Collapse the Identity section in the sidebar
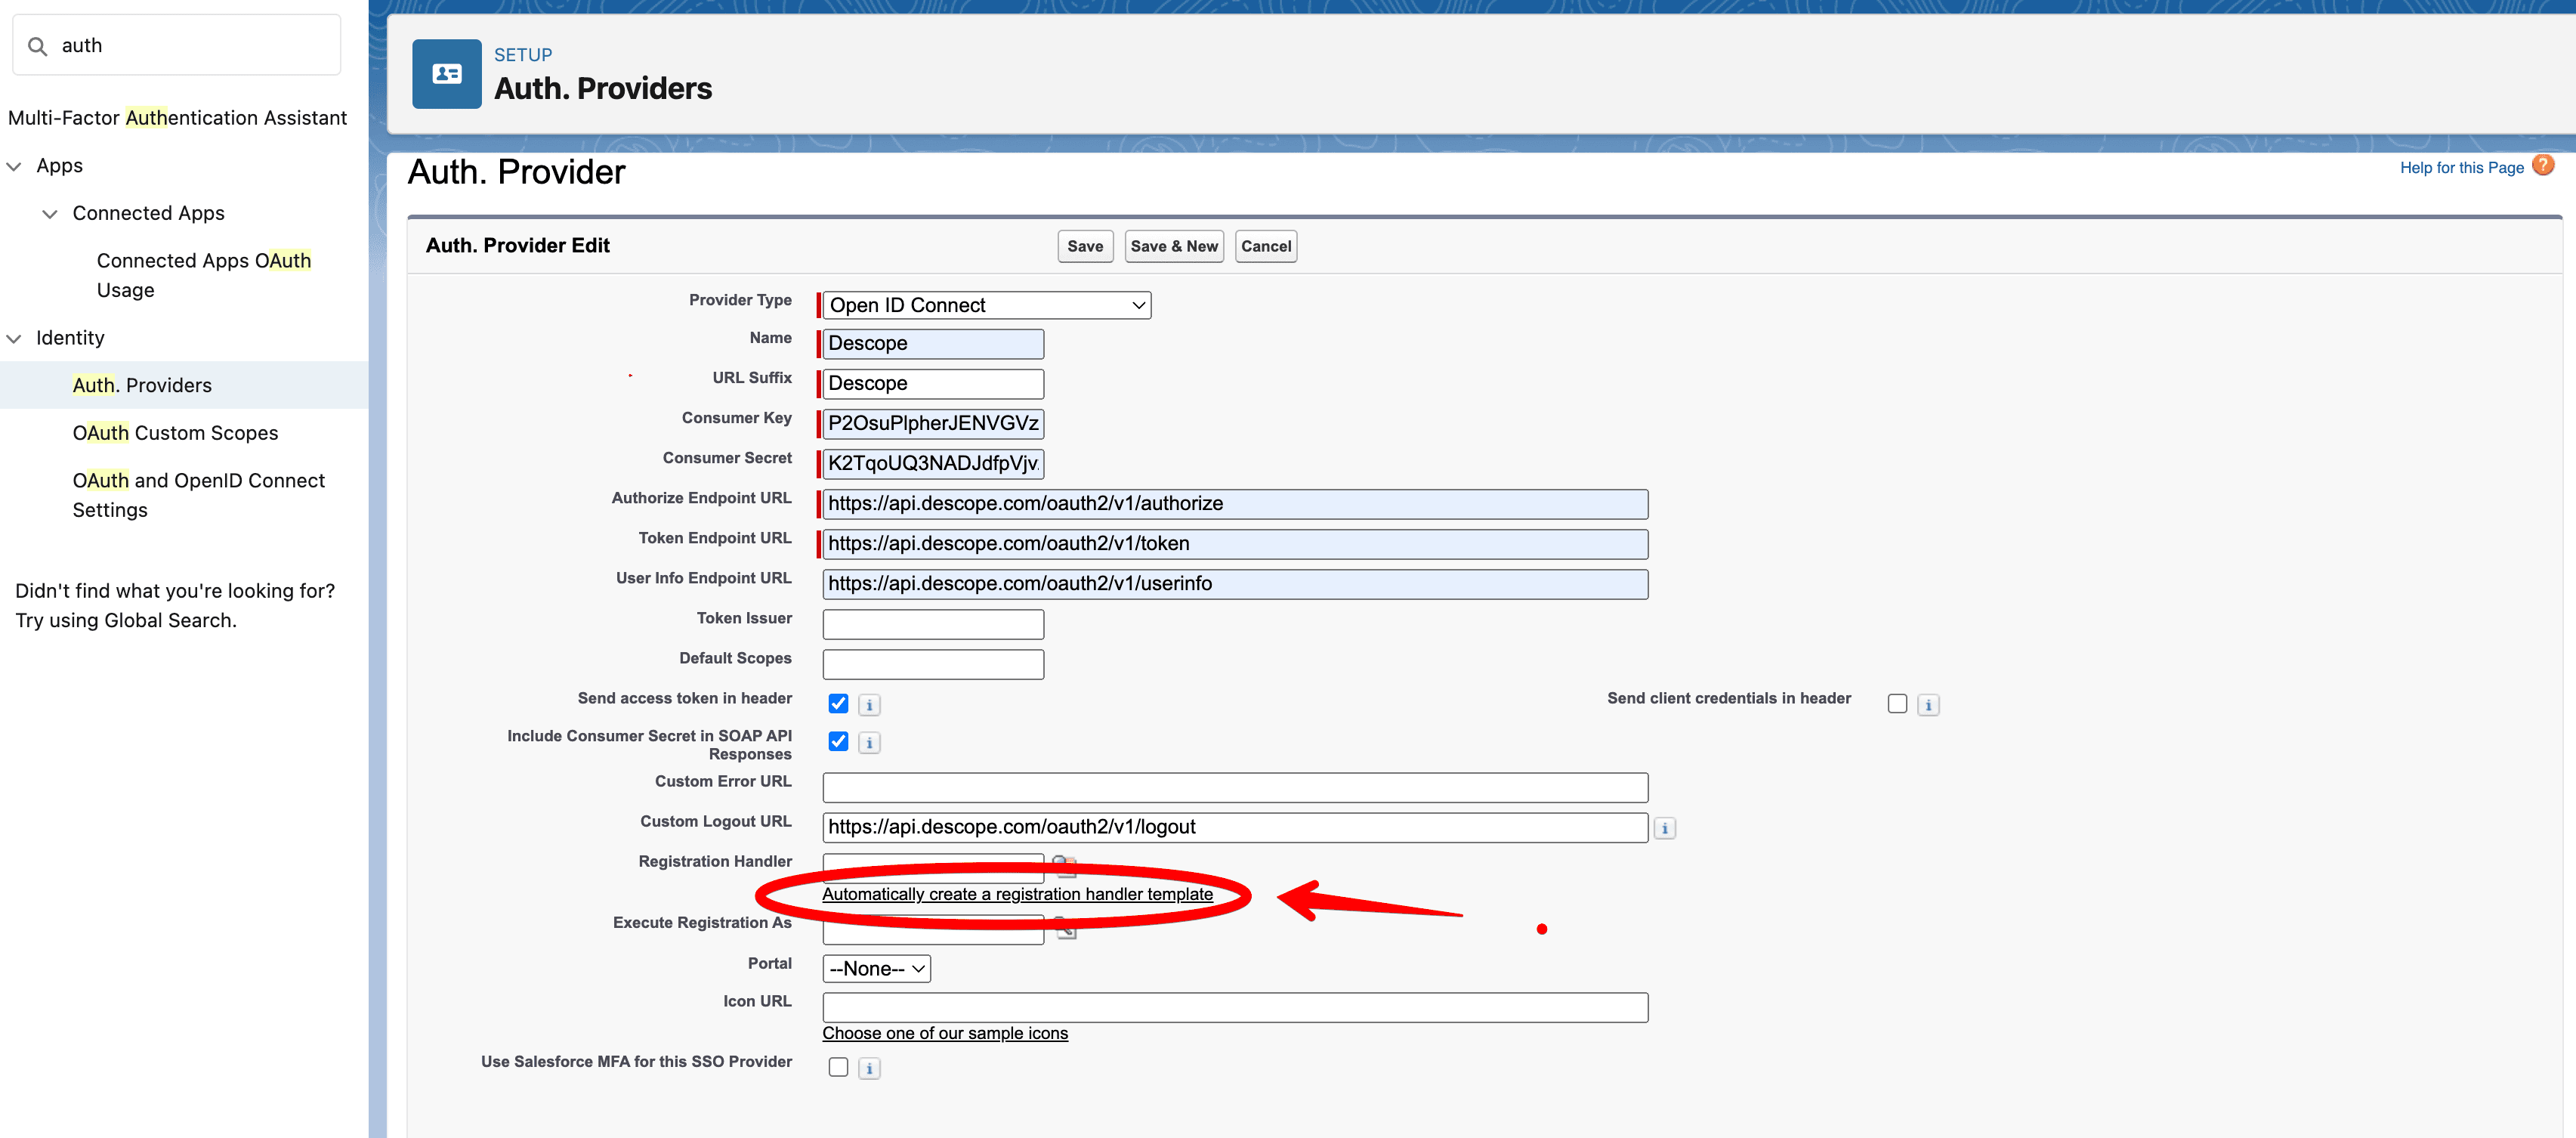 (14, 338)
